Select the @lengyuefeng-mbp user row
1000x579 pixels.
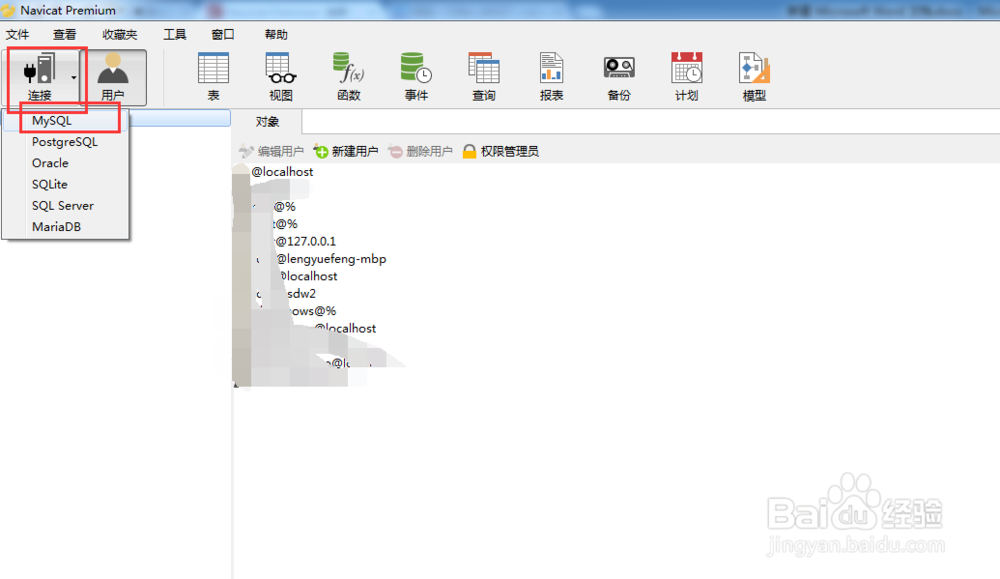pos(332,259)
